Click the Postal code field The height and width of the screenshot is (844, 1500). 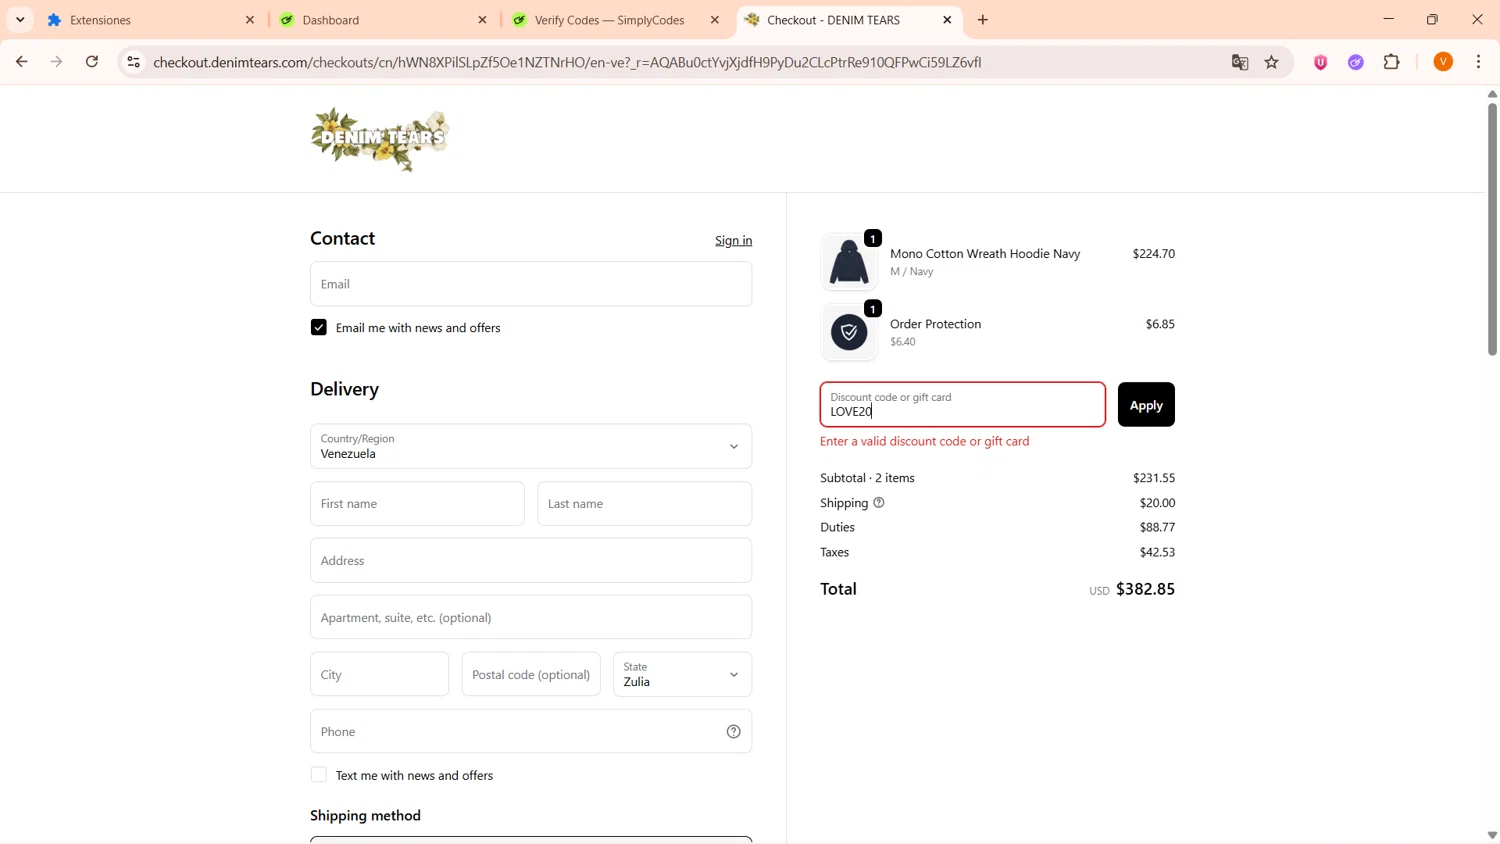531,674
